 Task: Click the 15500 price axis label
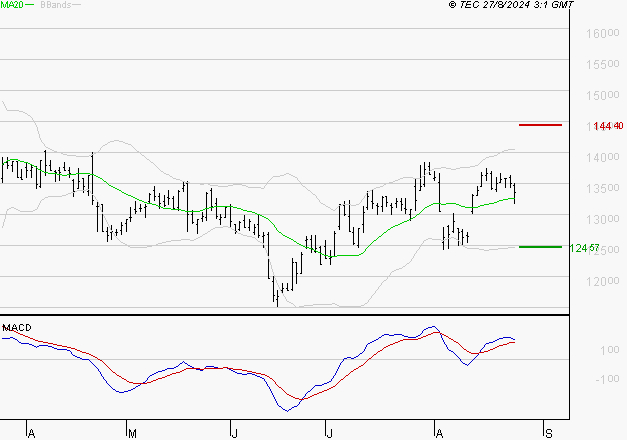pos(603,64)
